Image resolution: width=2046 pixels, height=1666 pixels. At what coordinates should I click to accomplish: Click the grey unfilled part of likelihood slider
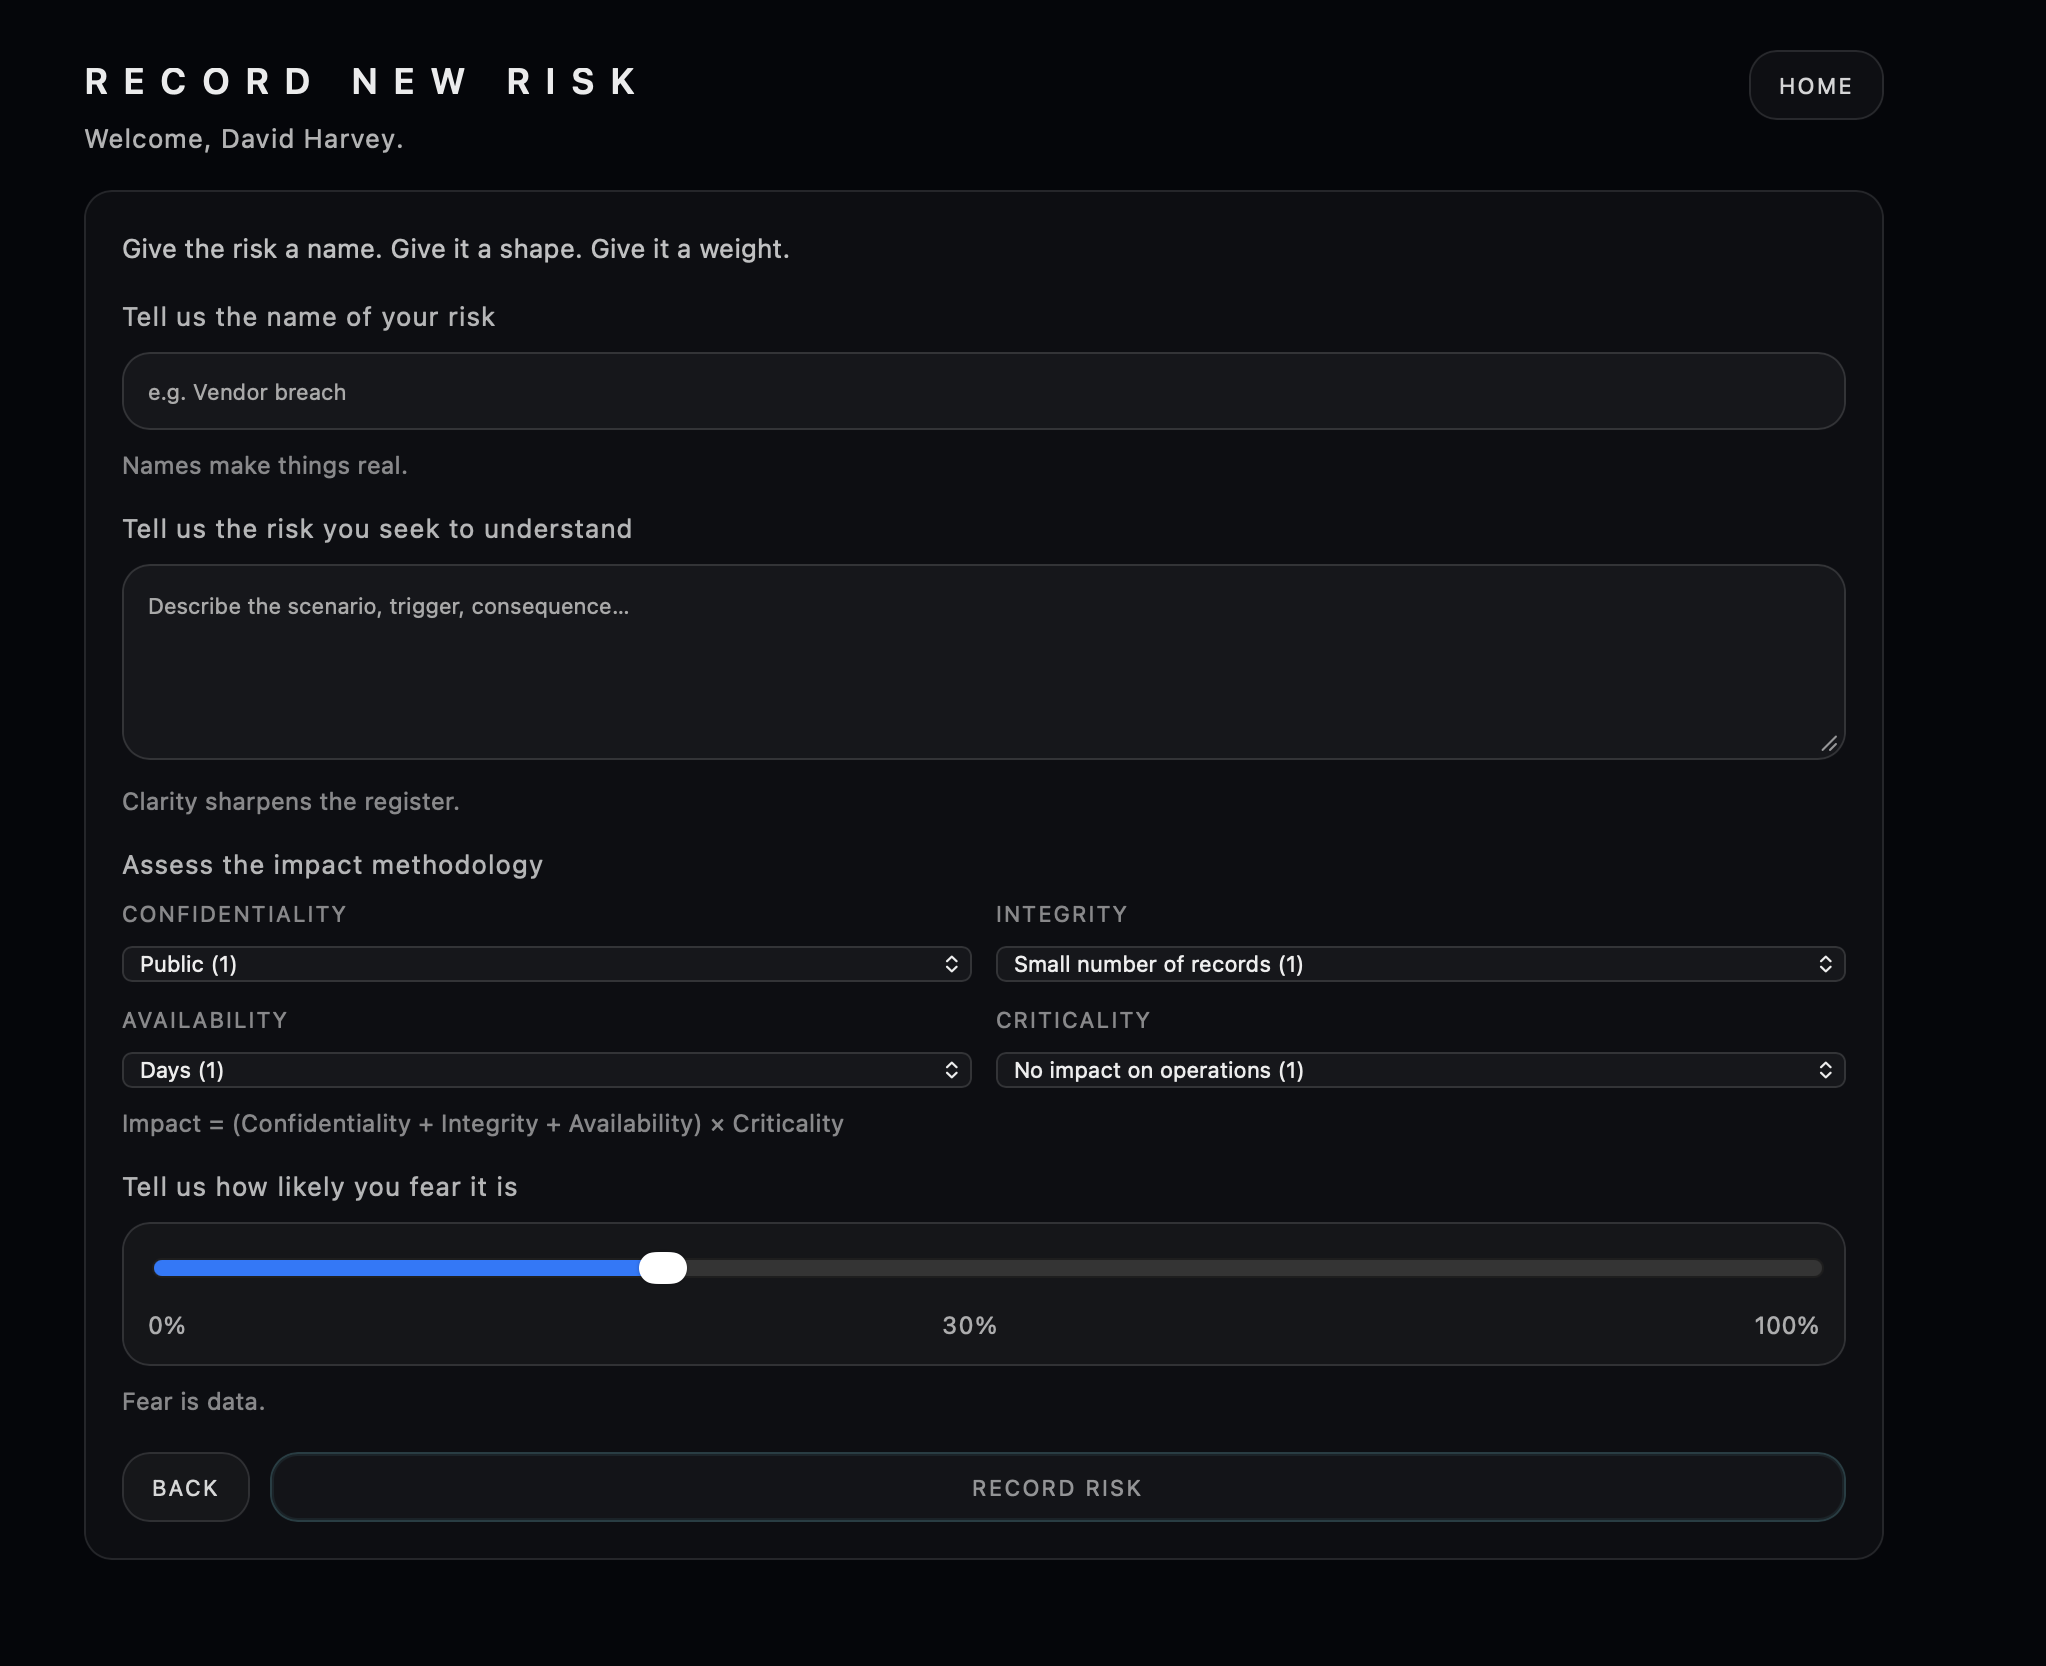tap(1250, 1268)
